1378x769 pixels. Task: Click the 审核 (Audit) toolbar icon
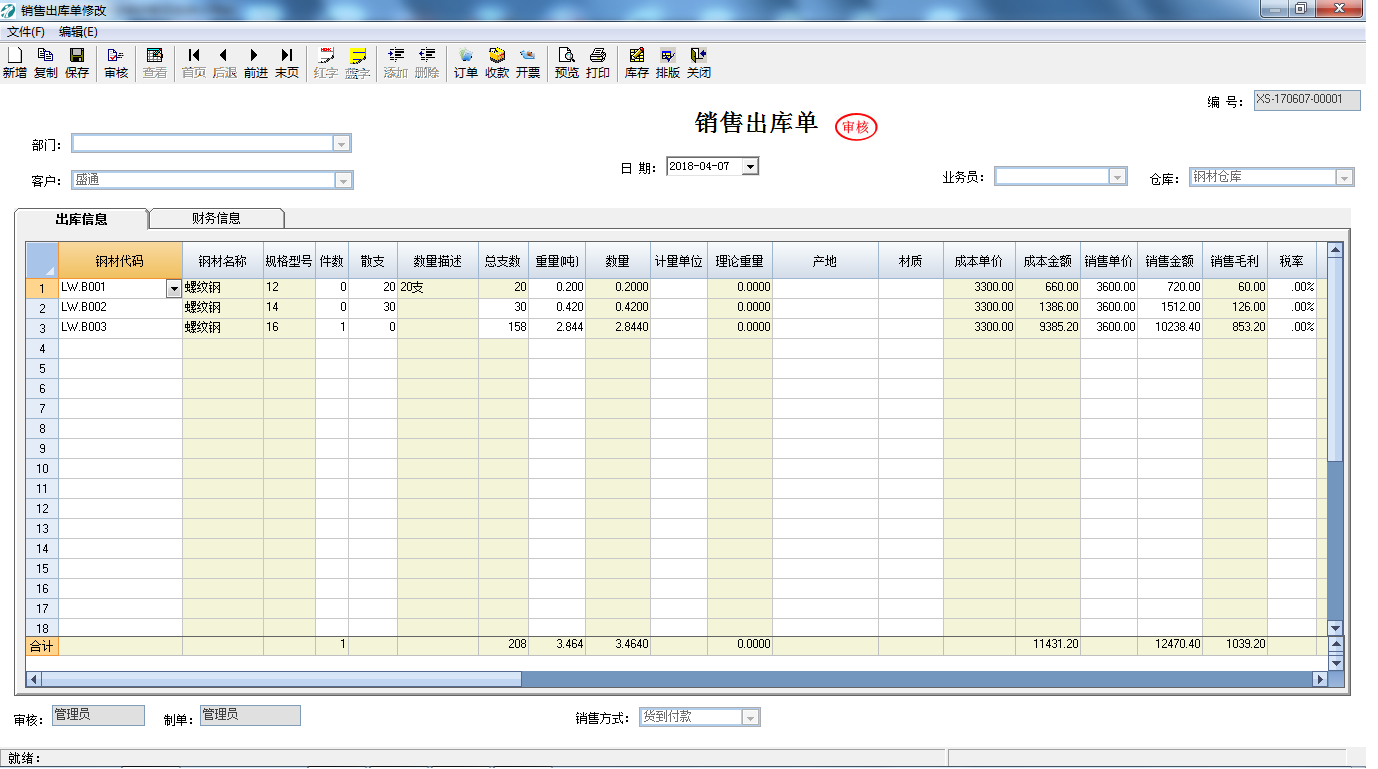click(116, 63)
